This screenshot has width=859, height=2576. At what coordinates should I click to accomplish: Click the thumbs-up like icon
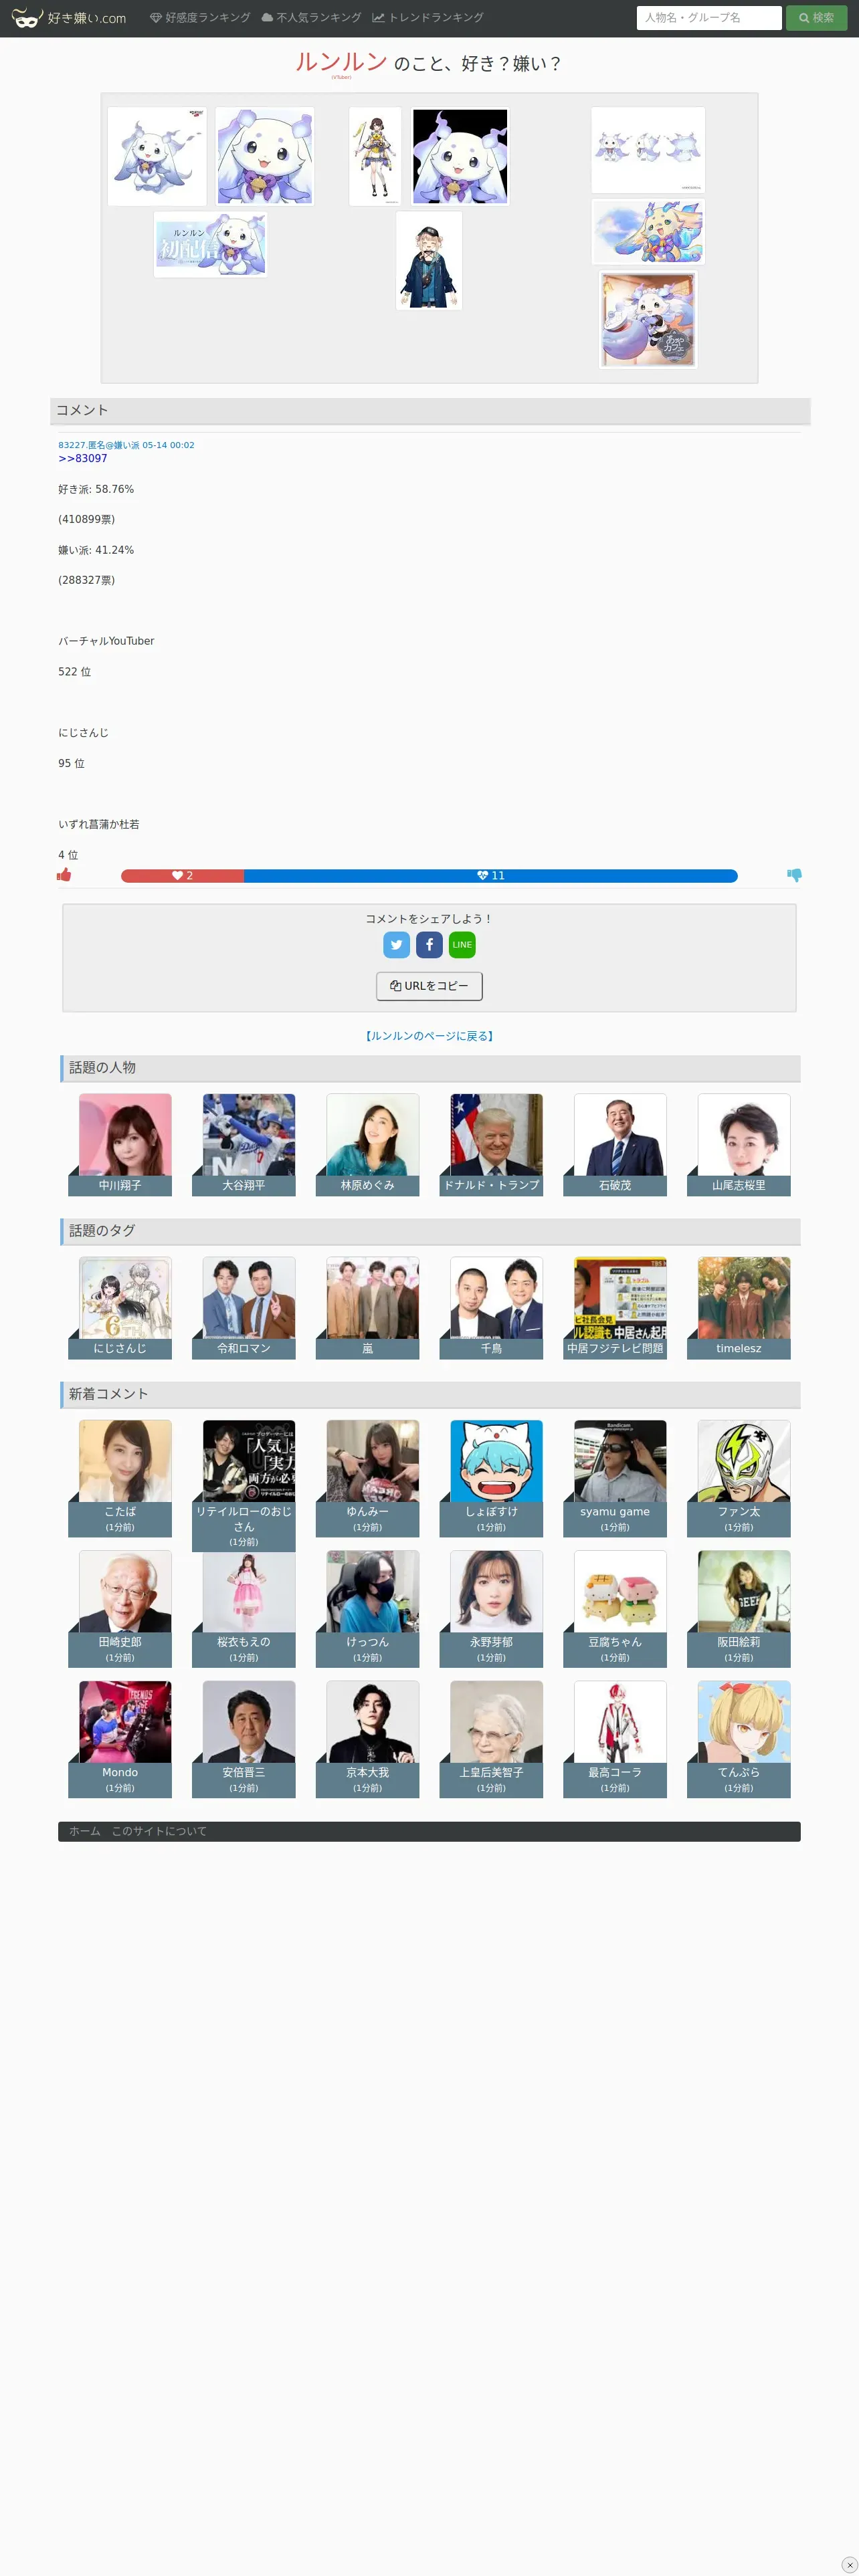(64, 875)
